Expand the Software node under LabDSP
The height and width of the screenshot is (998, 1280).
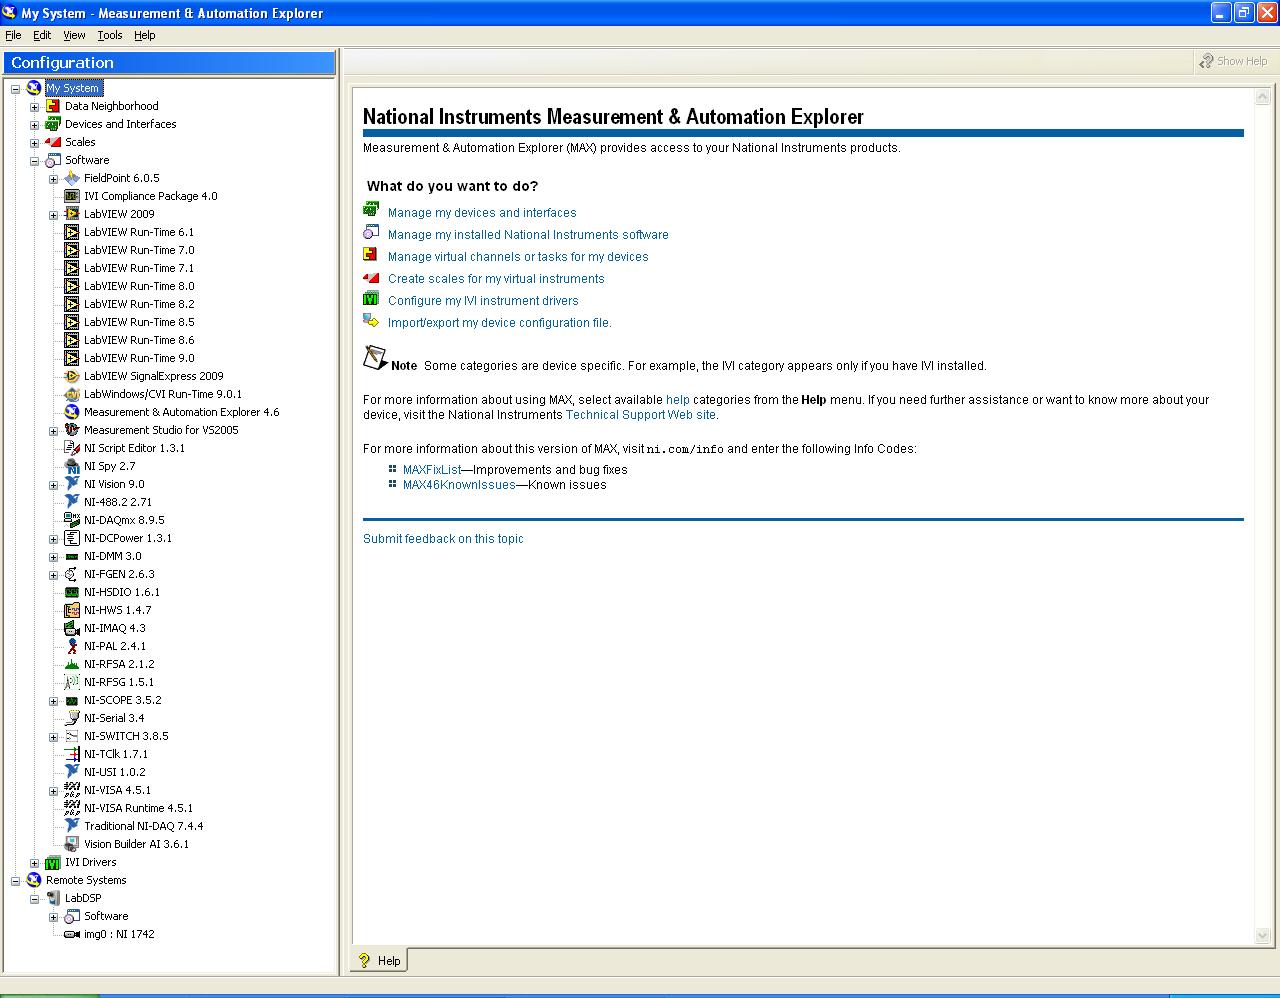point(53,917)
